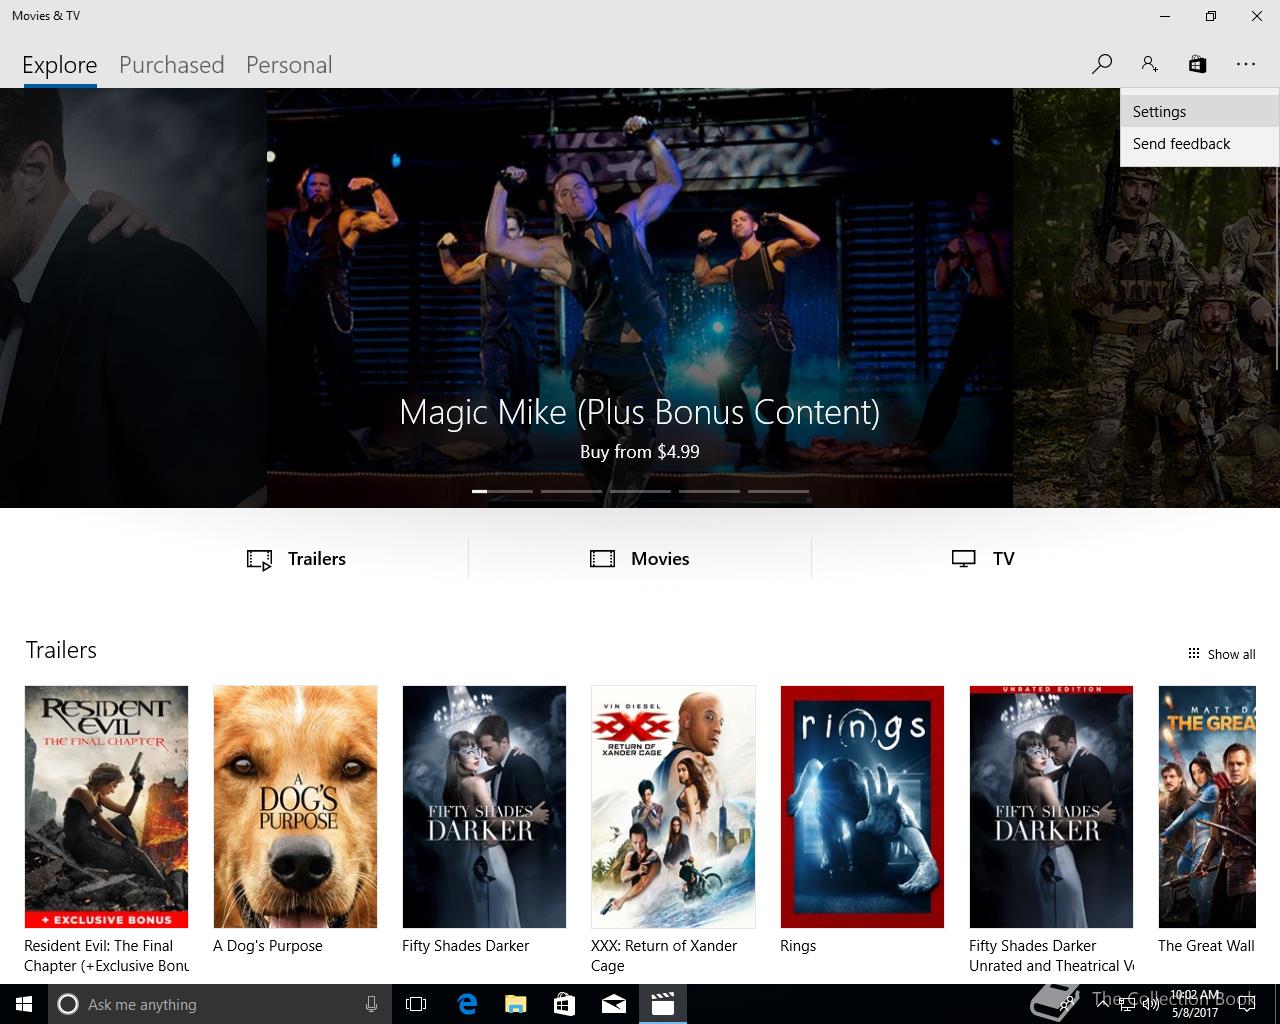1280x1024 pixels.
Task: Open the search magnifier icon
Action: click(1102, 64)
